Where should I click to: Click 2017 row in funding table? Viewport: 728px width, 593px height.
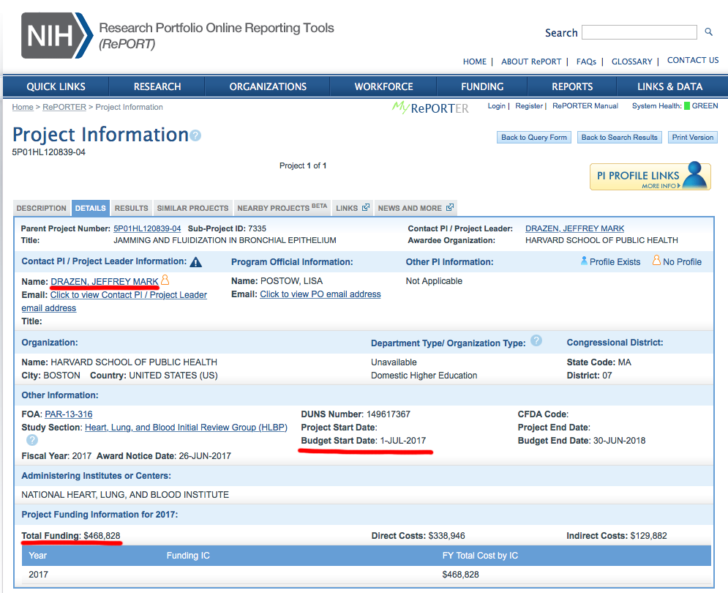(366, 574)
